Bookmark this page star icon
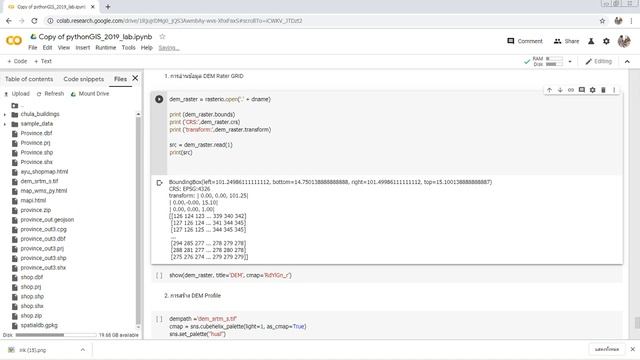The height and width of the screenshot is (360, 640). point(602,21)
